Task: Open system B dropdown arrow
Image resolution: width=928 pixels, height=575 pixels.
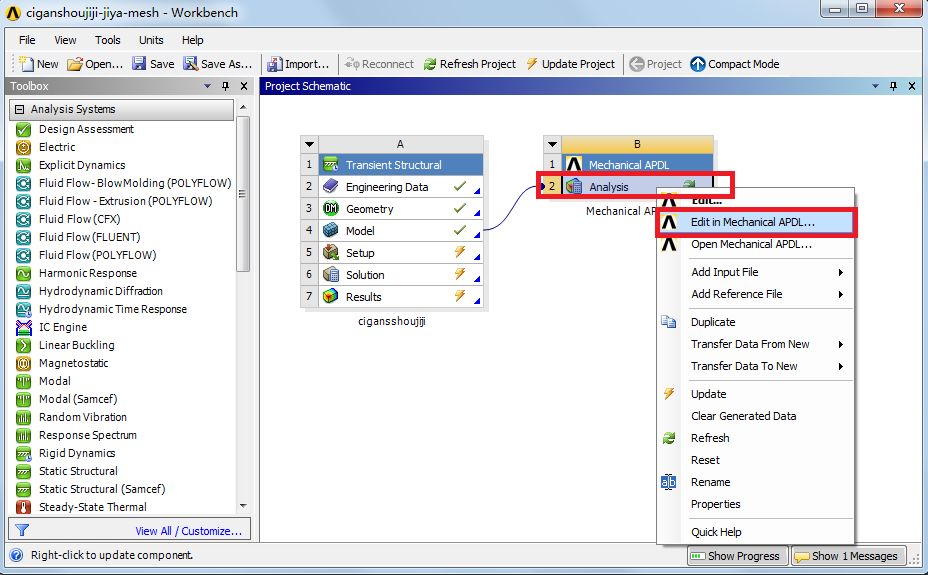Action: (552, 144)
